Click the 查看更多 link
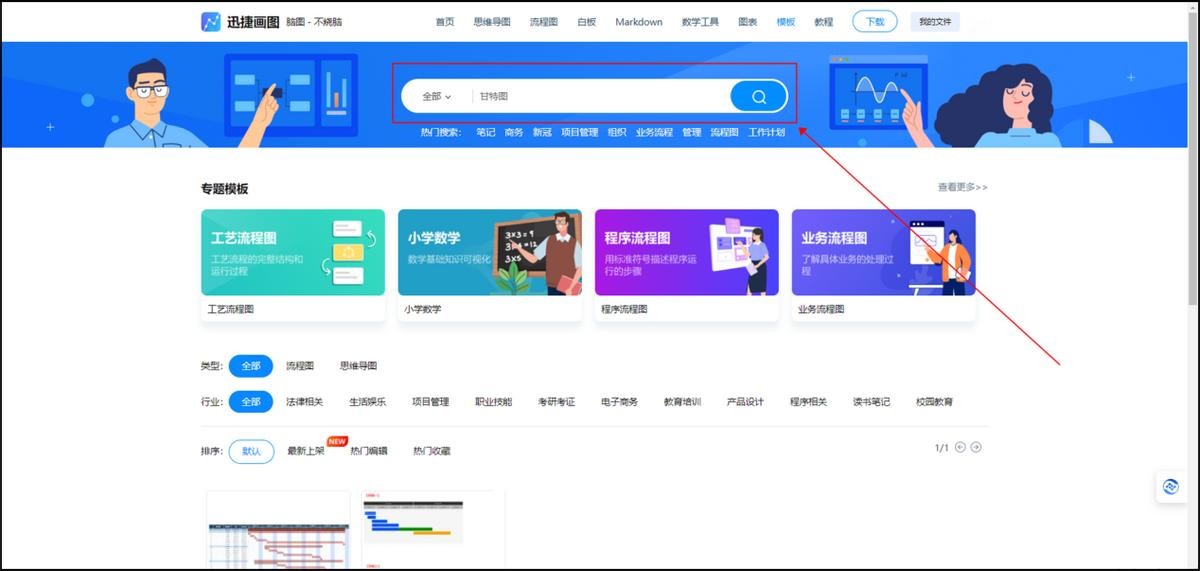Screen dimensions: 1200x571 (962, 187)
